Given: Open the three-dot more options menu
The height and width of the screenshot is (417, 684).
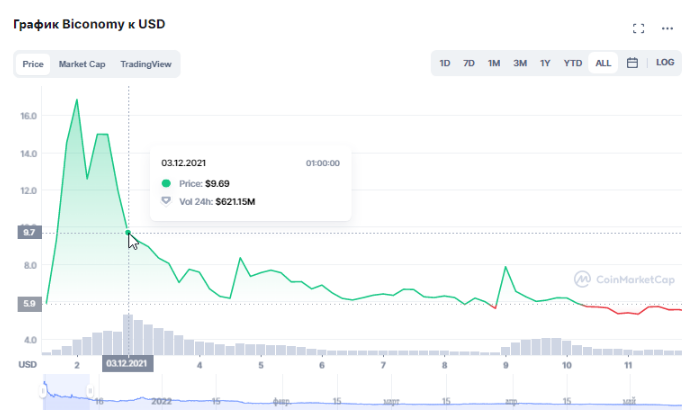Looking at the screenshot, I should tap(668, 28).
